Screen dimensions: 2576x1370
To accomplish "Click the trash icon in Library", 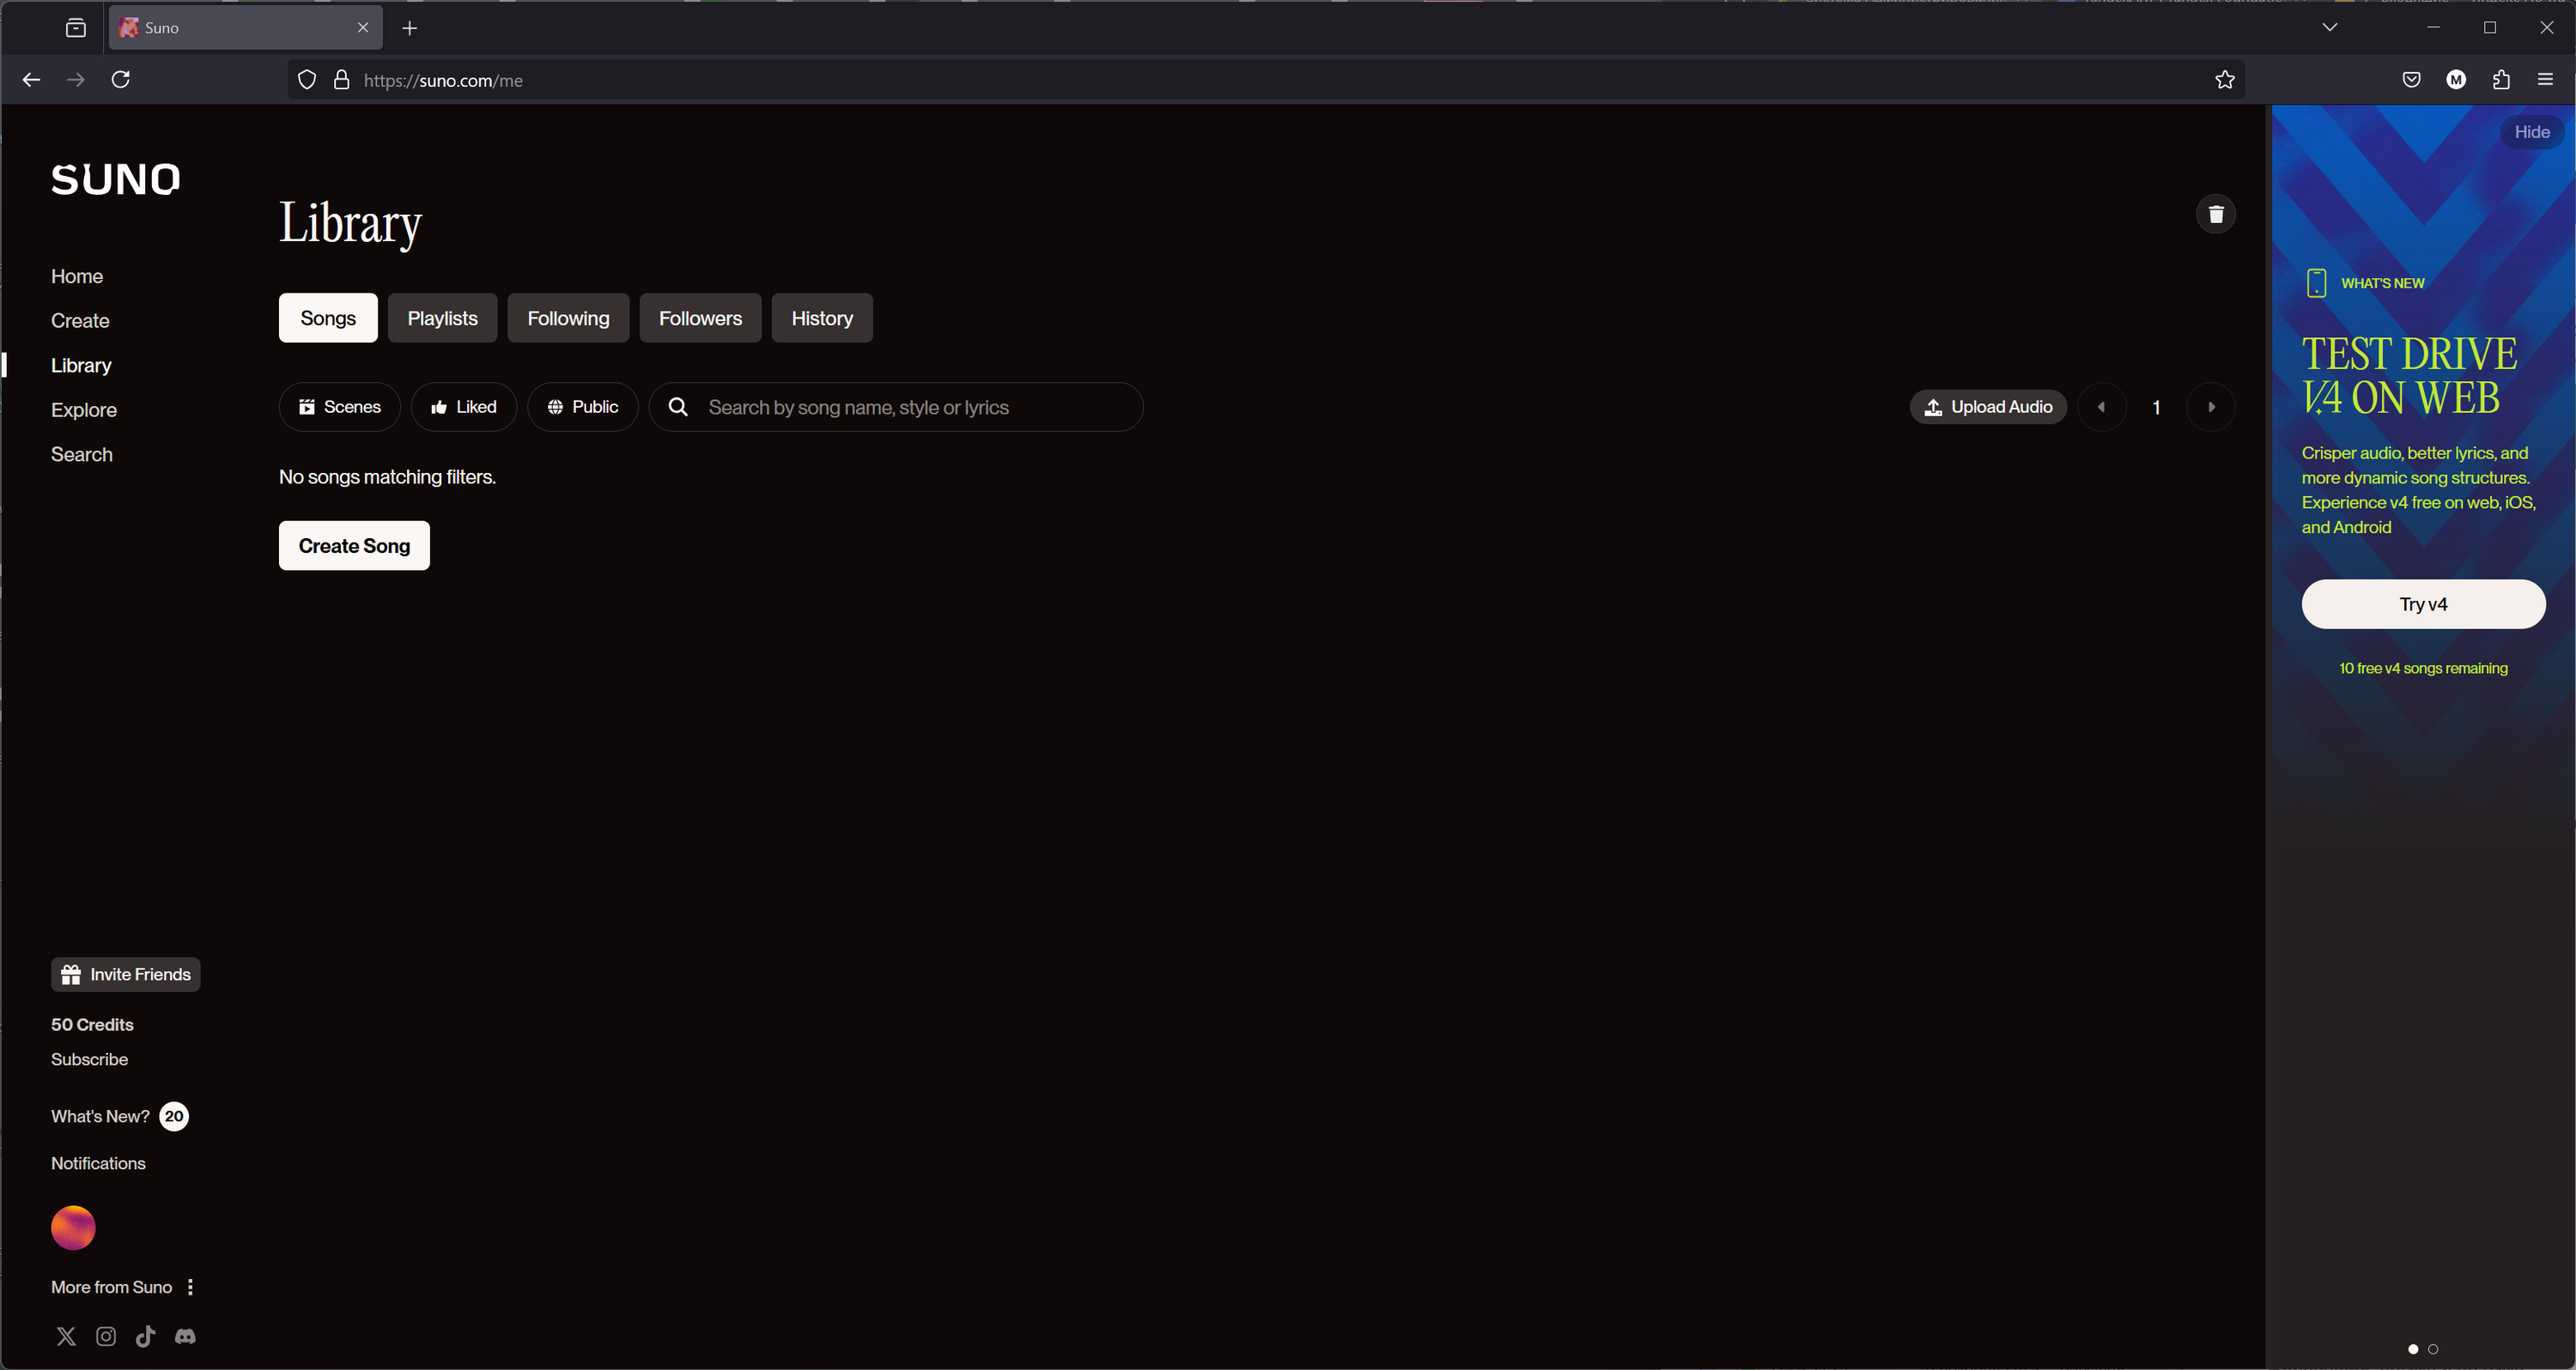I will [2215, 214].
